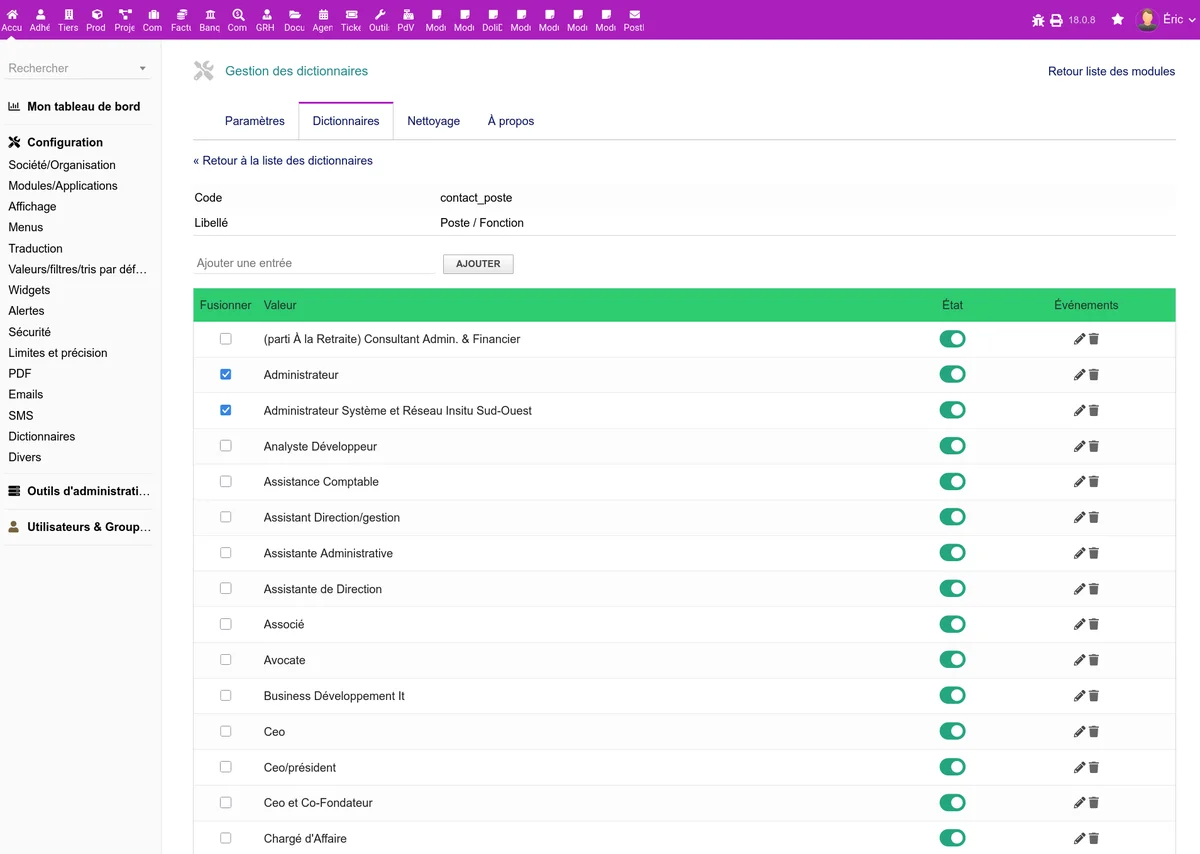This screenshot has height=854, width=1200.
Task: Click Retour à la liste des dictionnaires
Action: point(283,160)
